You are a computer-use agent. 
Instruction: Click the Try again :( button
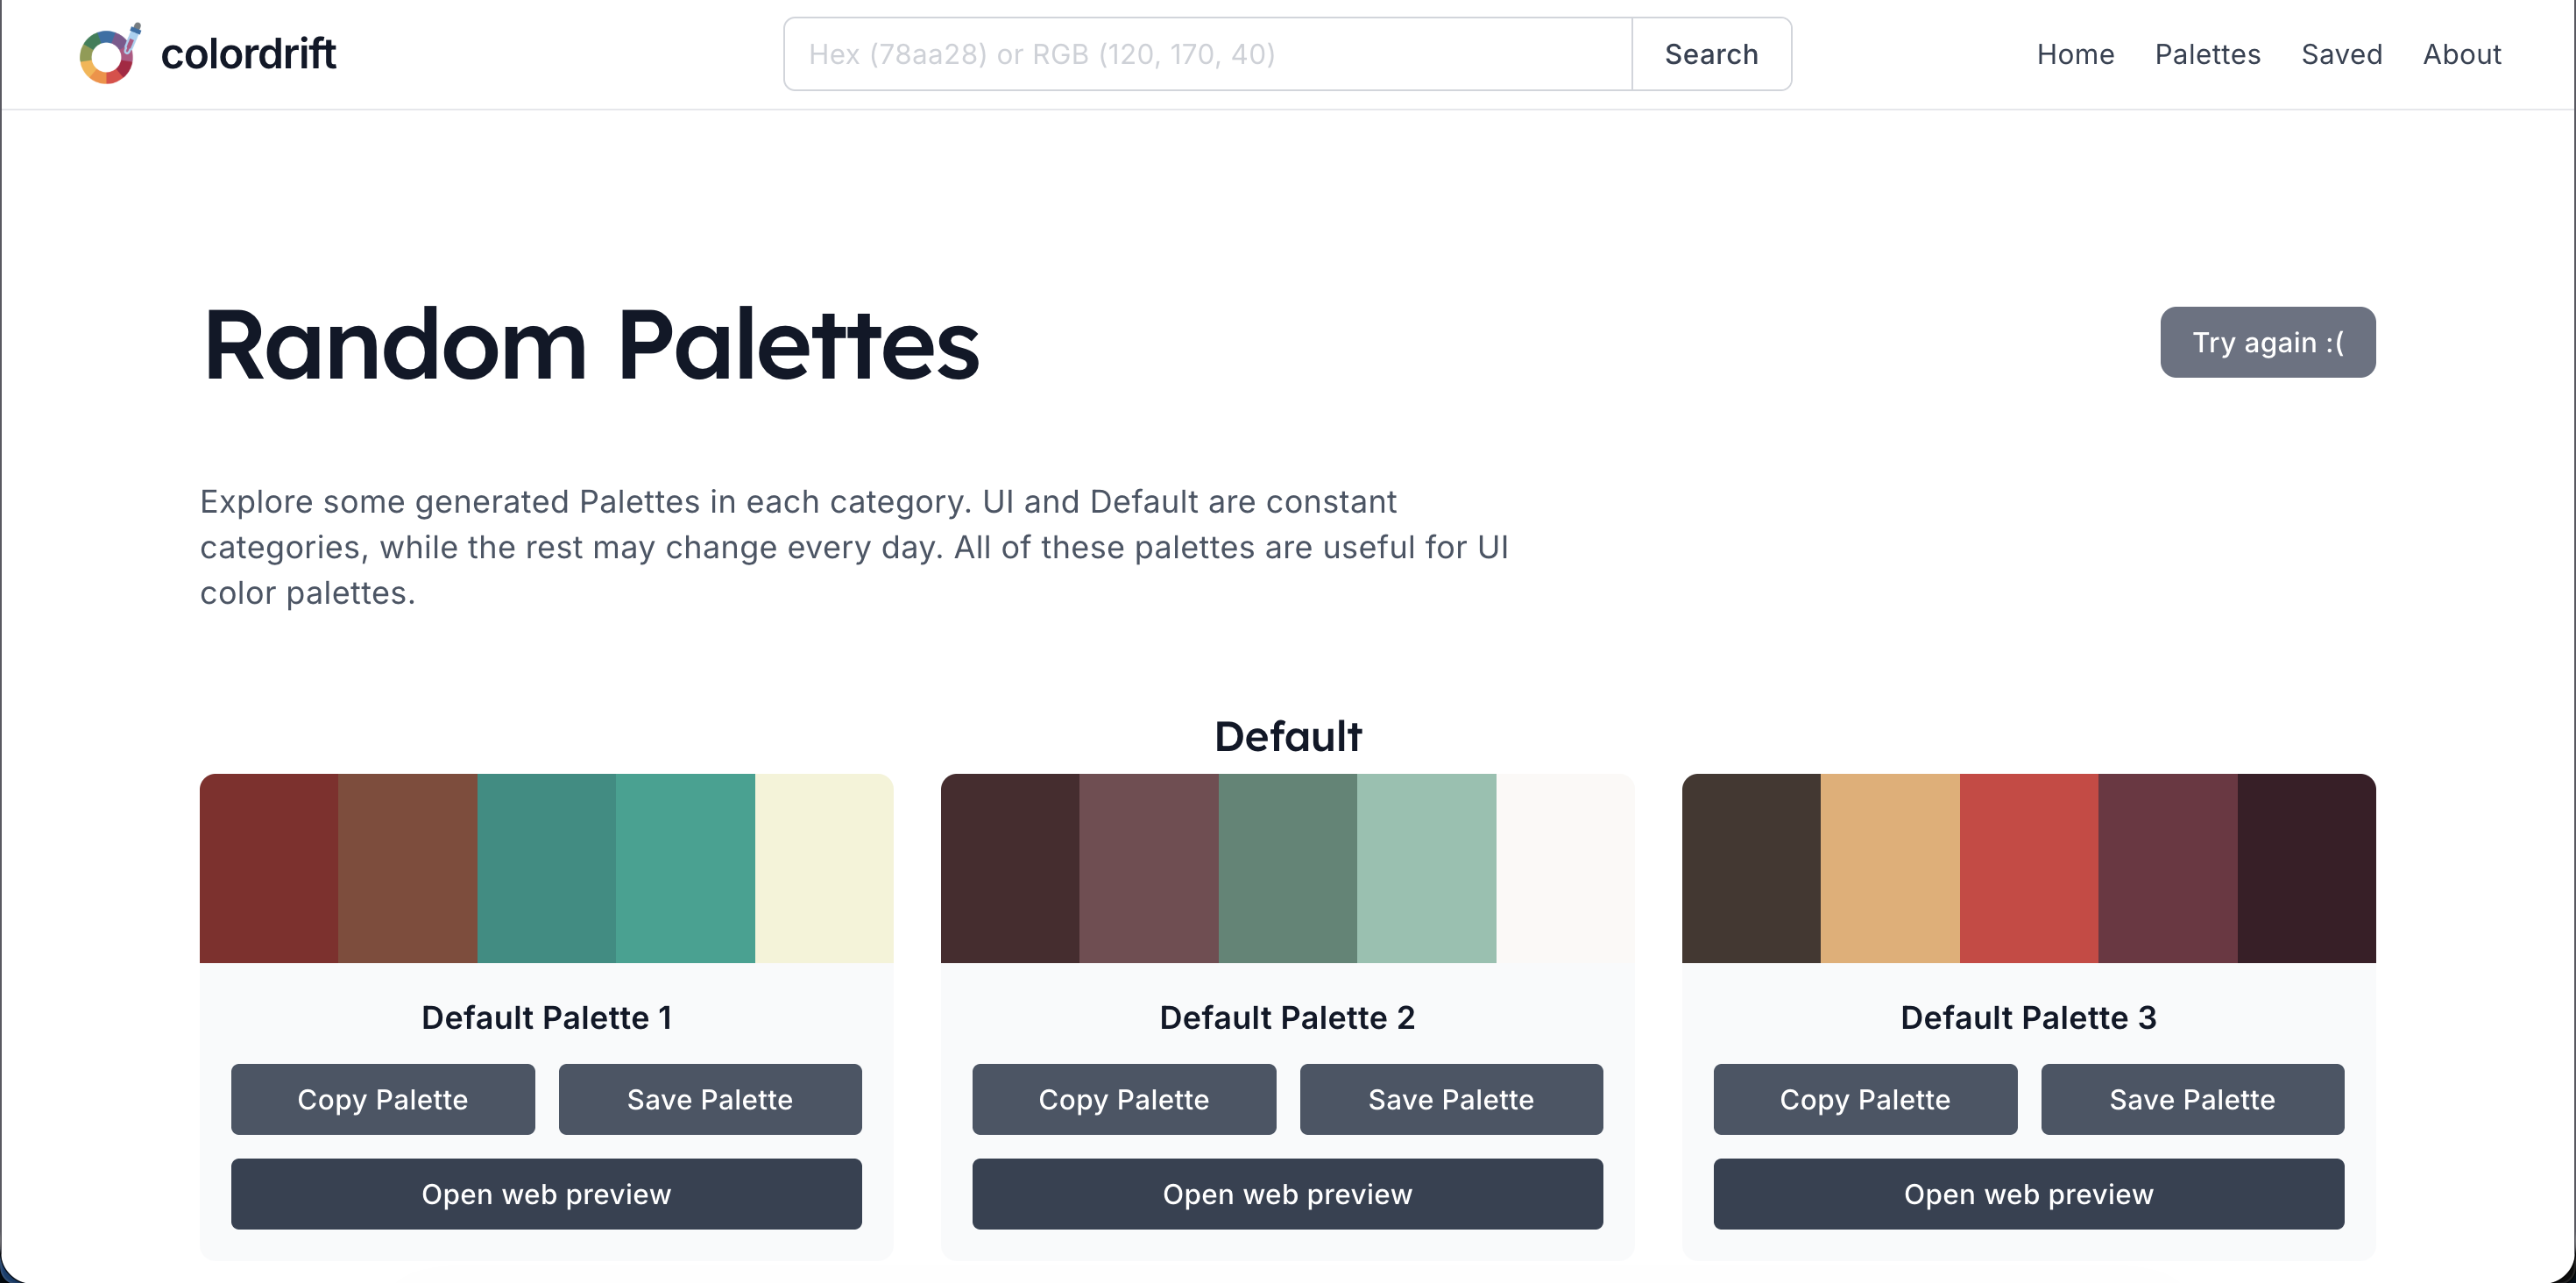point(2267,342)
